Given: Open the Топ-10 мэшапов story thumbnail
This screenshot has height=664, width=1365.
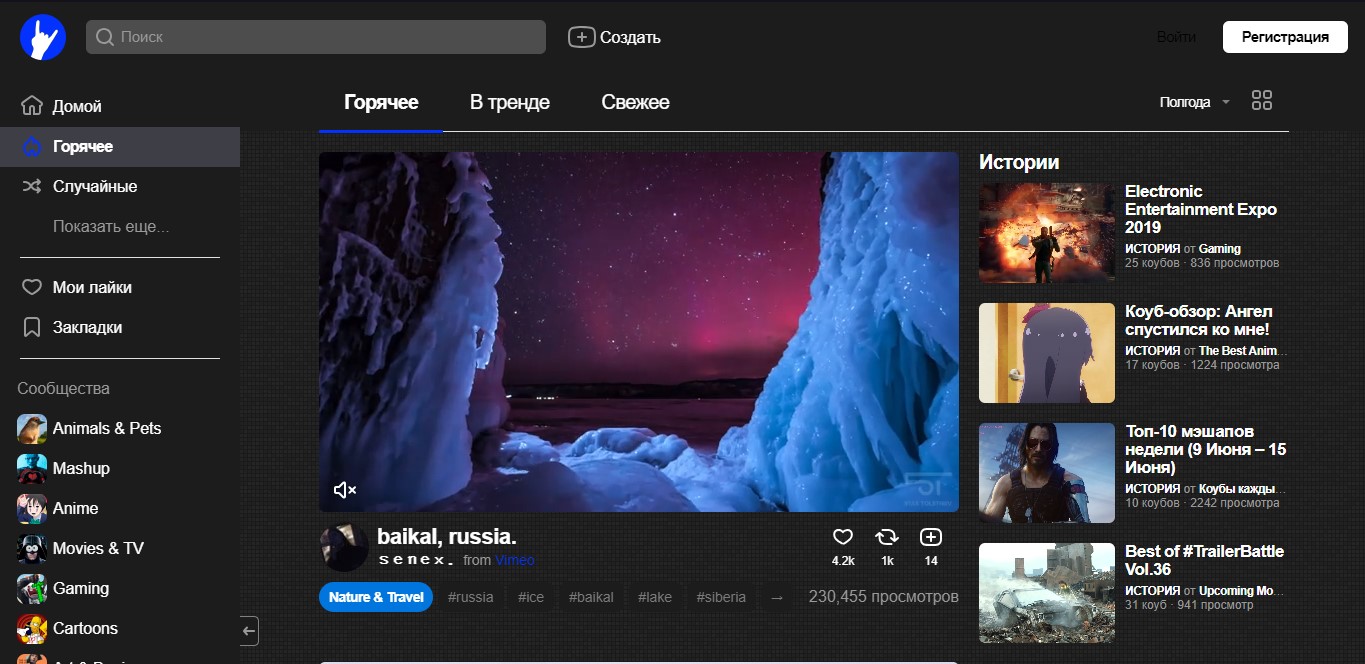Looking at the screenshot, I should 1046,472.
